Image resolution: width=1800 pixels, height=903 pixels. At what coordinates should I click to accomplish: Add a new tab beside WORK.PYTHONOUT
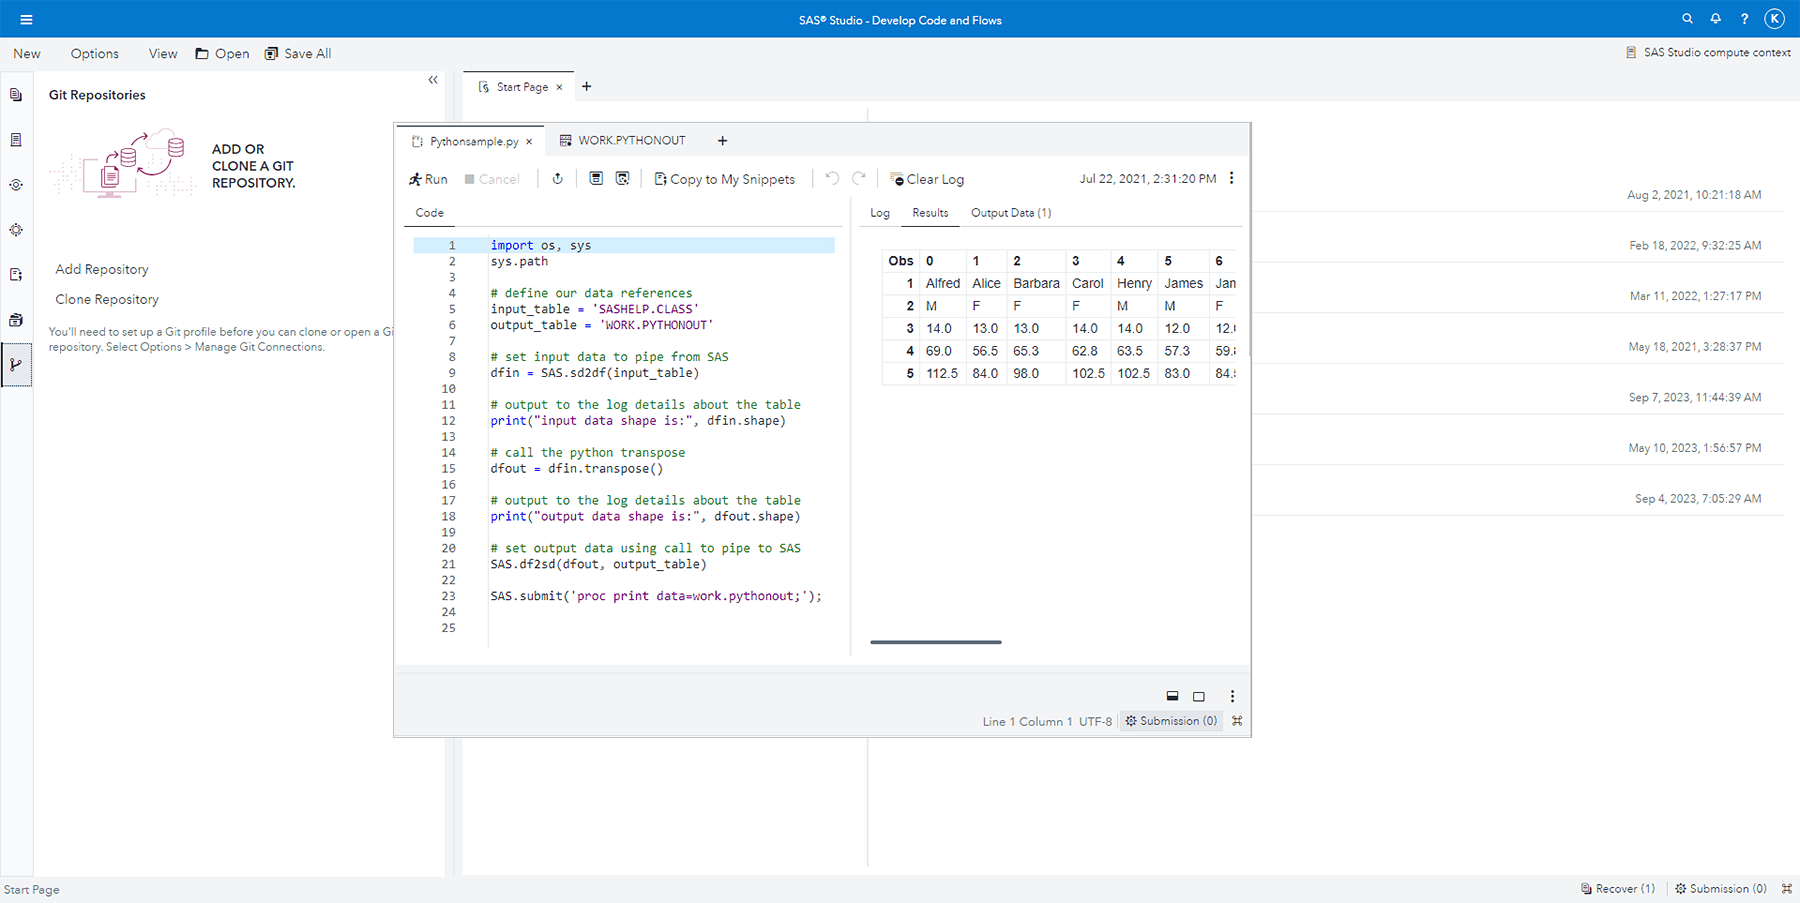723,141
